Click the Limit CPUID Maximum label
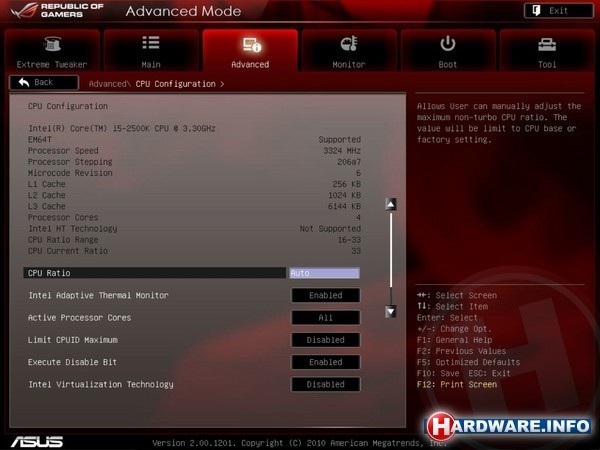600x450 pixels. (73, 340)
